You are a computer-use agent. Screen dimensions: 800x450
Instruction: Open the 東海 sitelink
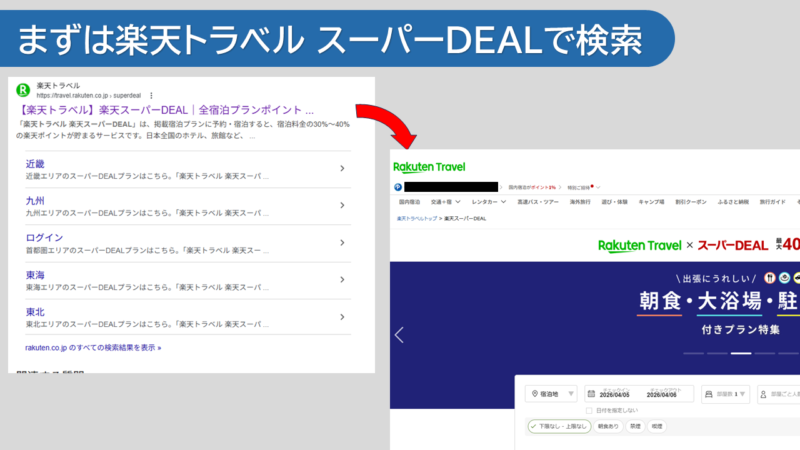click(x=35, y=275)
